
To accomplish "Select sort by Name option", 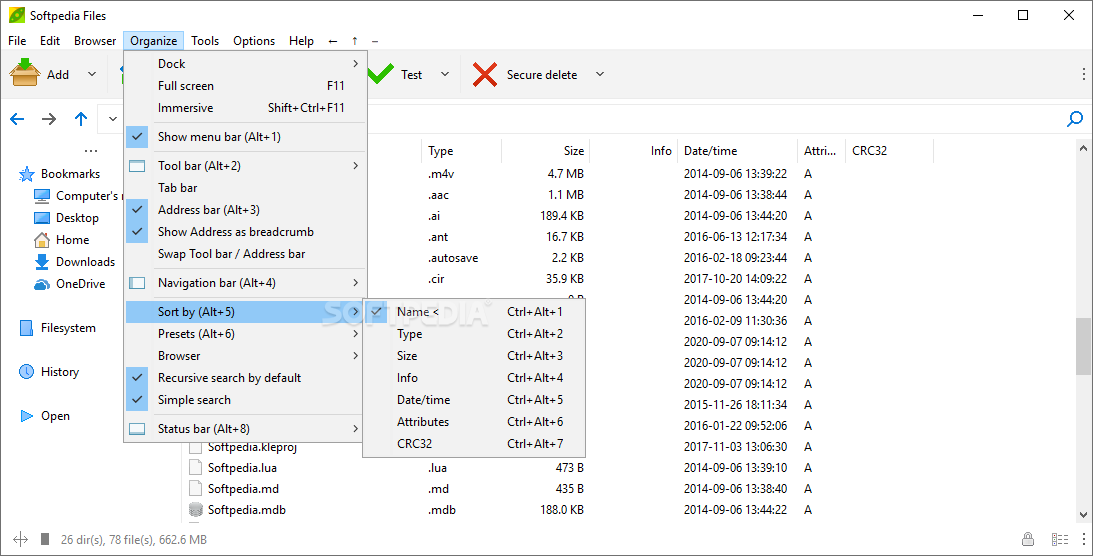I will pyautogui.click(x=474, y=311).
